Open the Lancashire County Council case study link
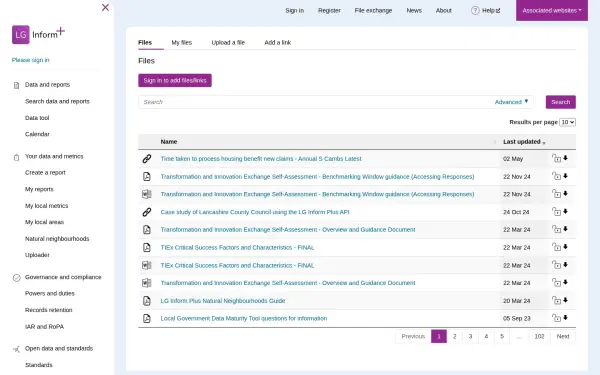The height and width of the screenshot is (375, 600). 255,212
